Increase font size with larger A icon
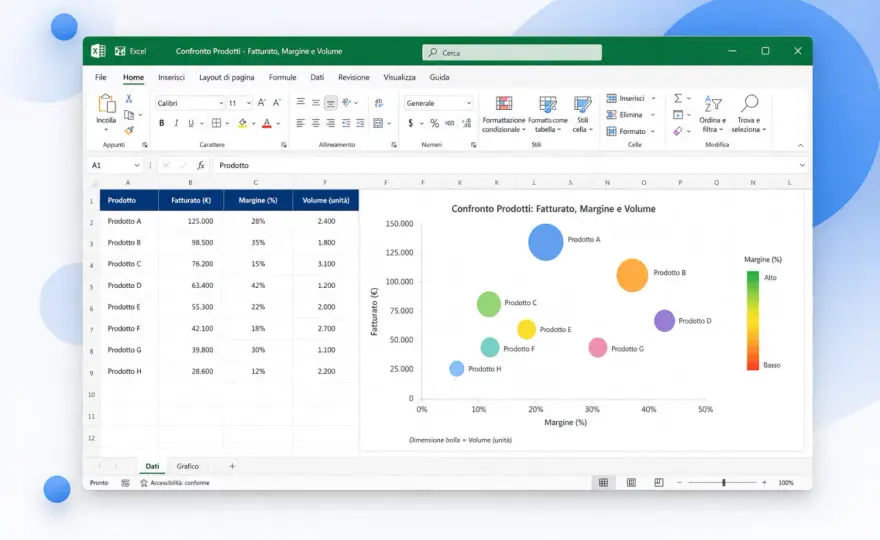This screenshot has width=880, height=540. (x=262, y=103)
